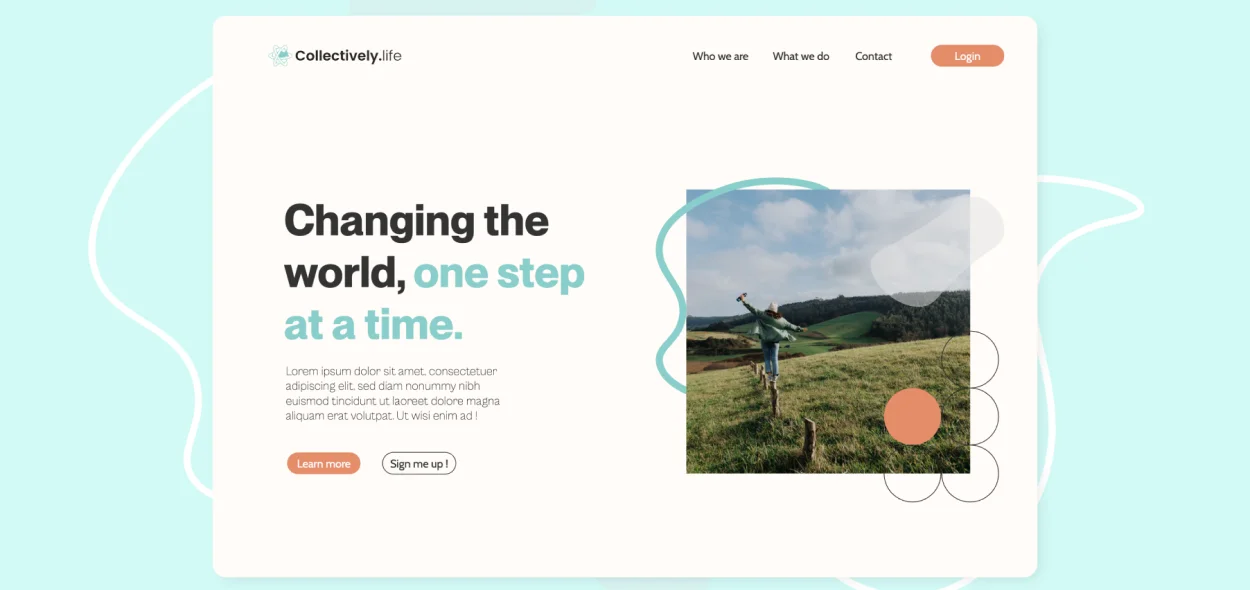Click the nearest wooden post in the photo
This screenshot has height=590, width=1250.
click(x=809, y=440)
